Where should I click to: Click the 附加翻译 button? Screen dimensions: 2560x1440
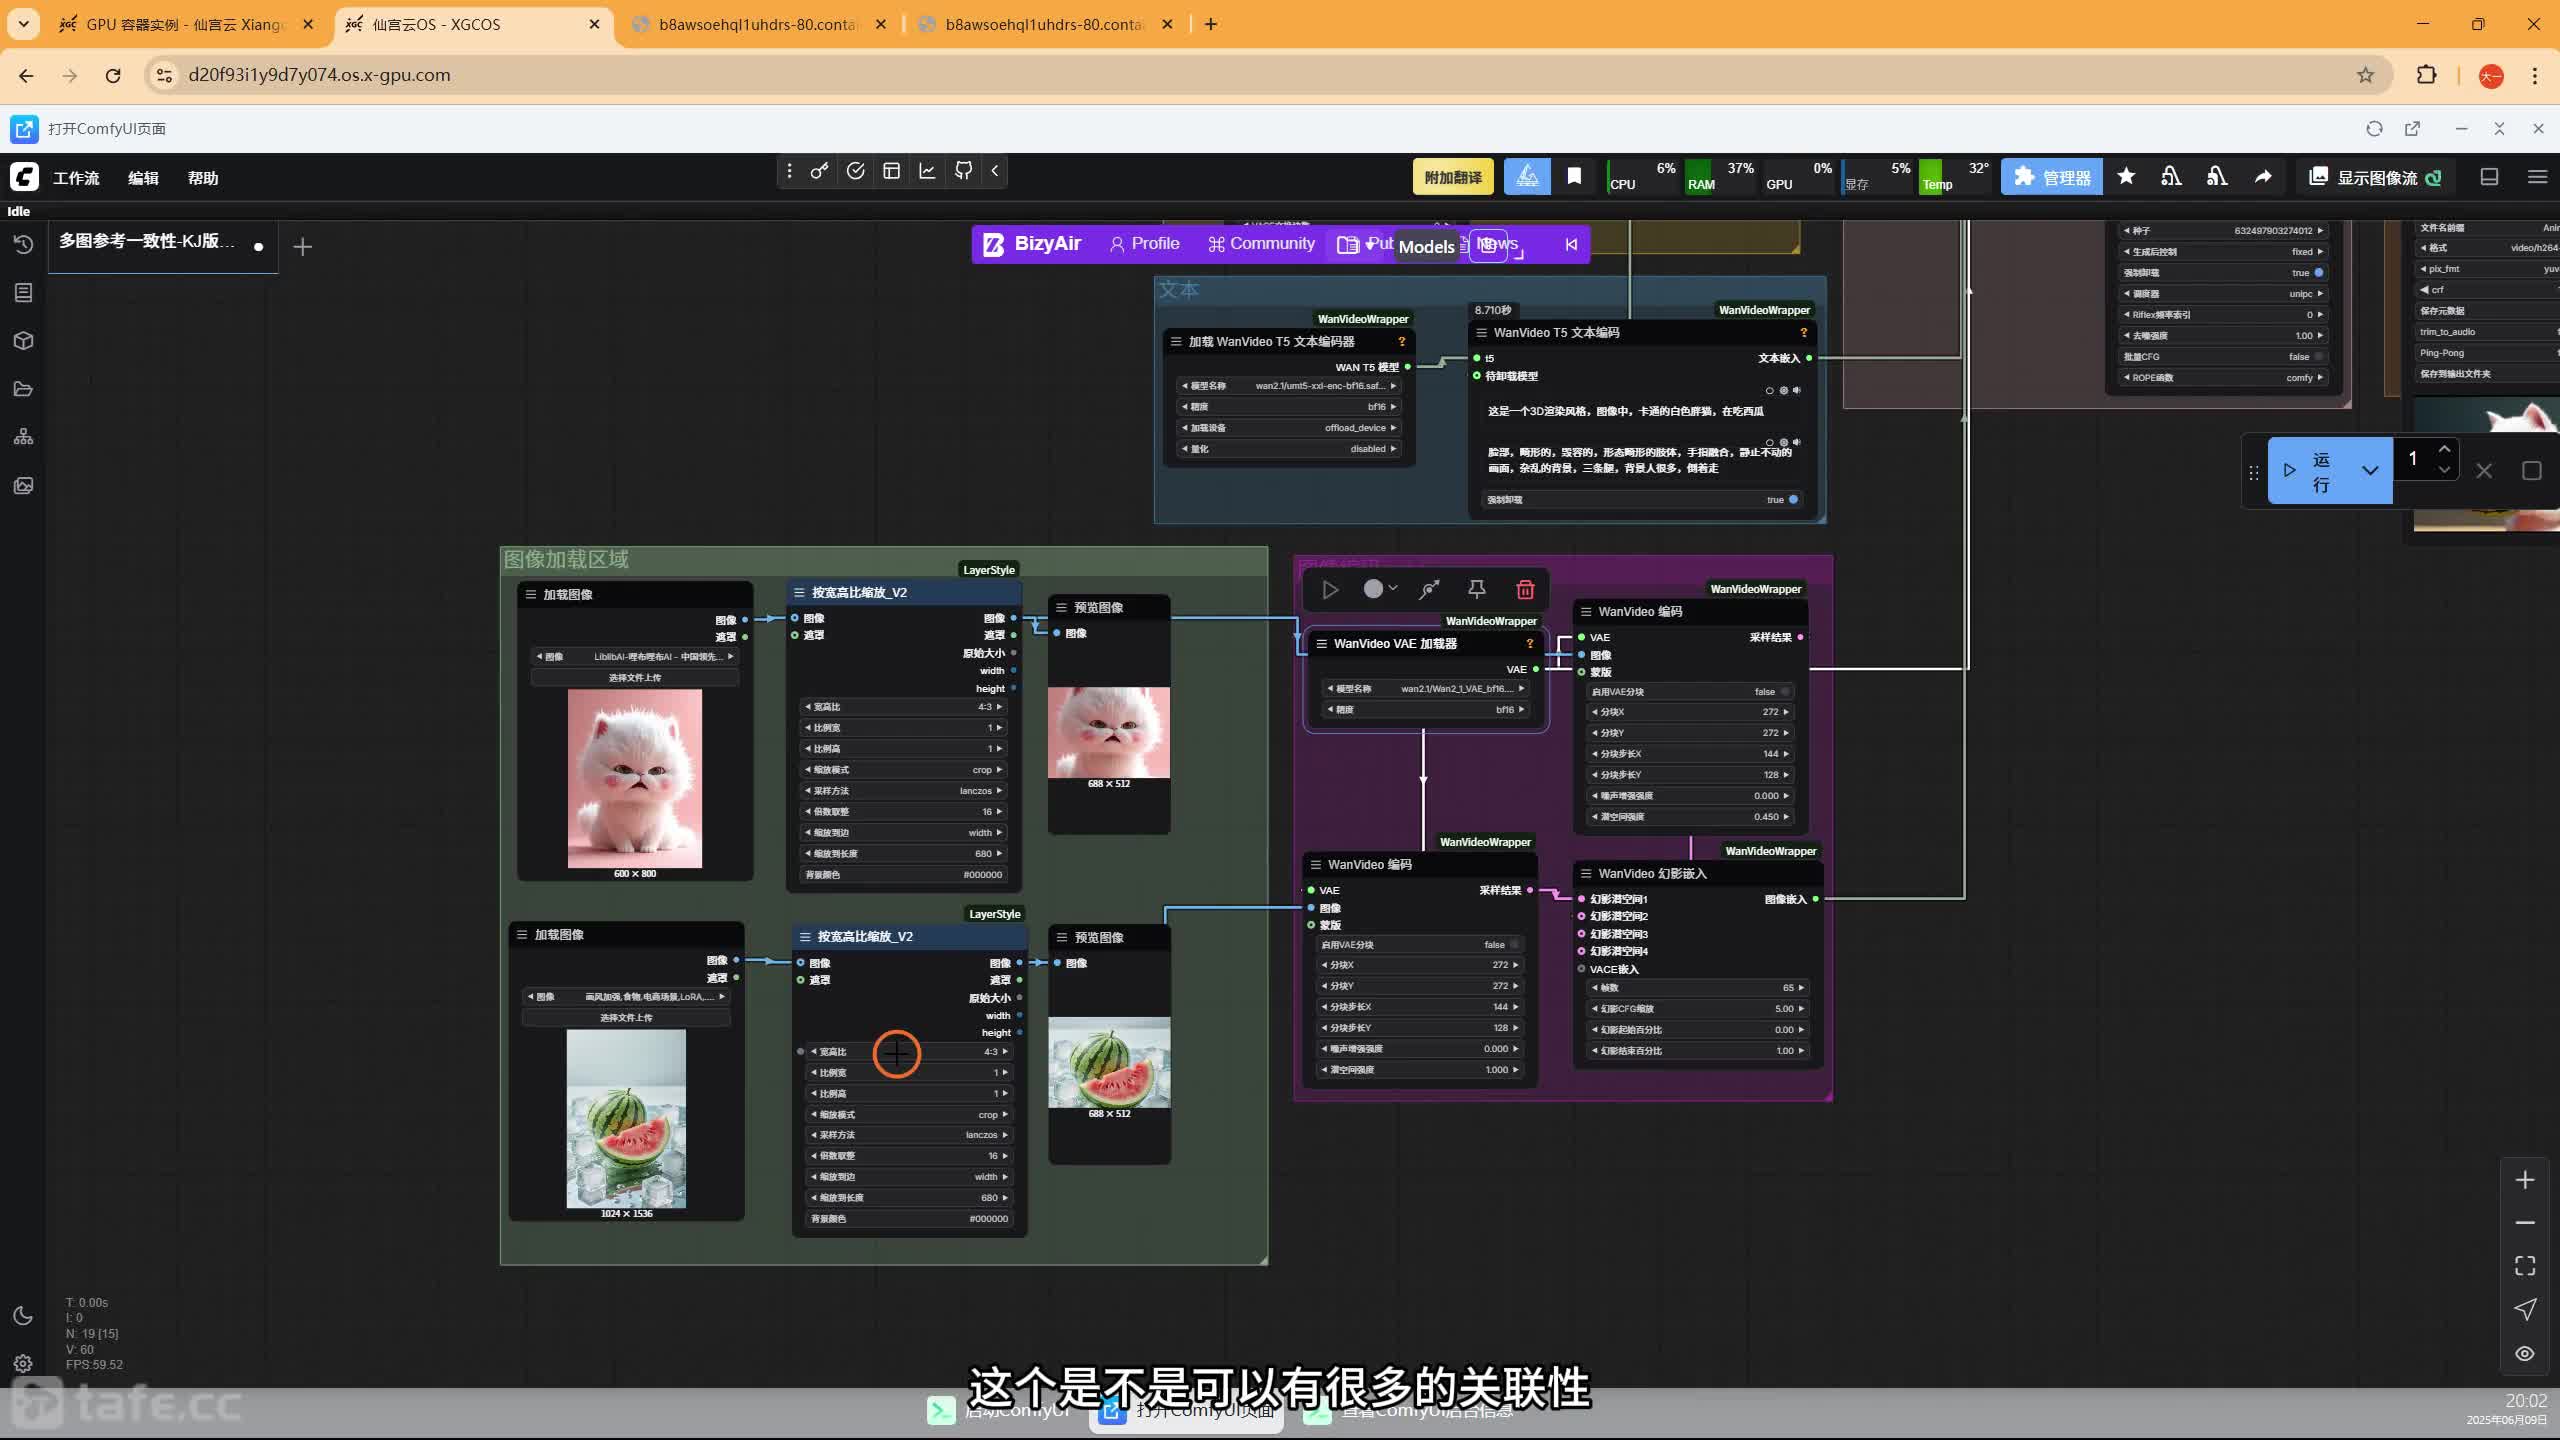point(1453,177)
